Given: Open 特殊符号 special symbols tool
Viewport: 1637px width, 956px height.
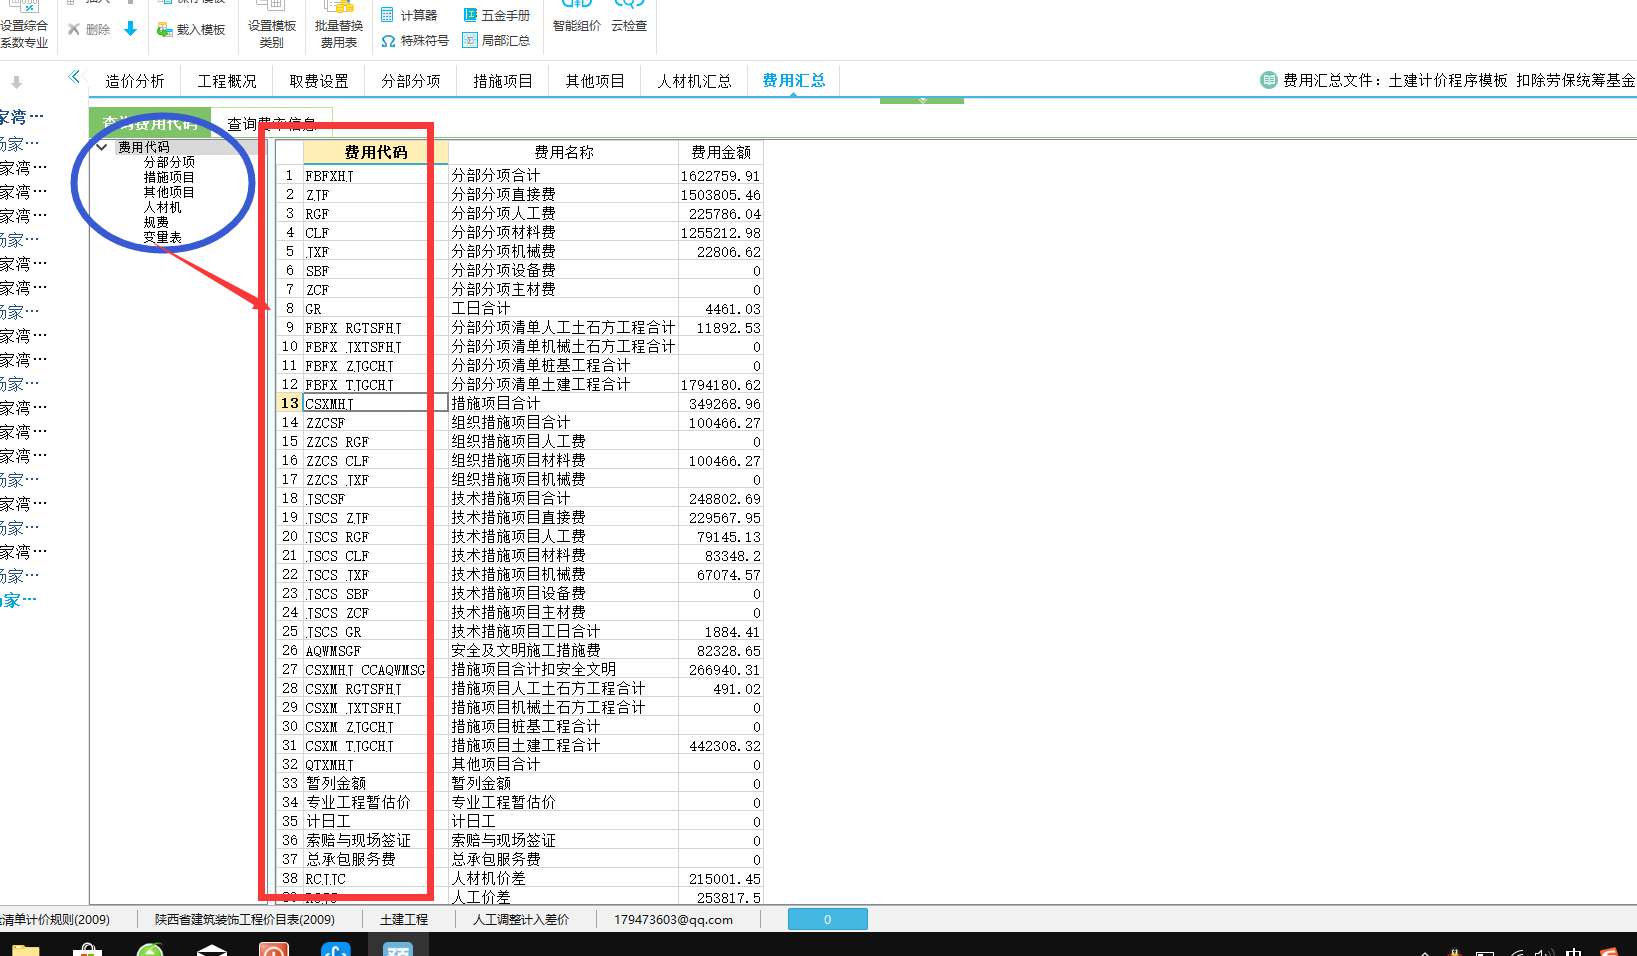Looking at the screenshot, I should pos(414,40).
